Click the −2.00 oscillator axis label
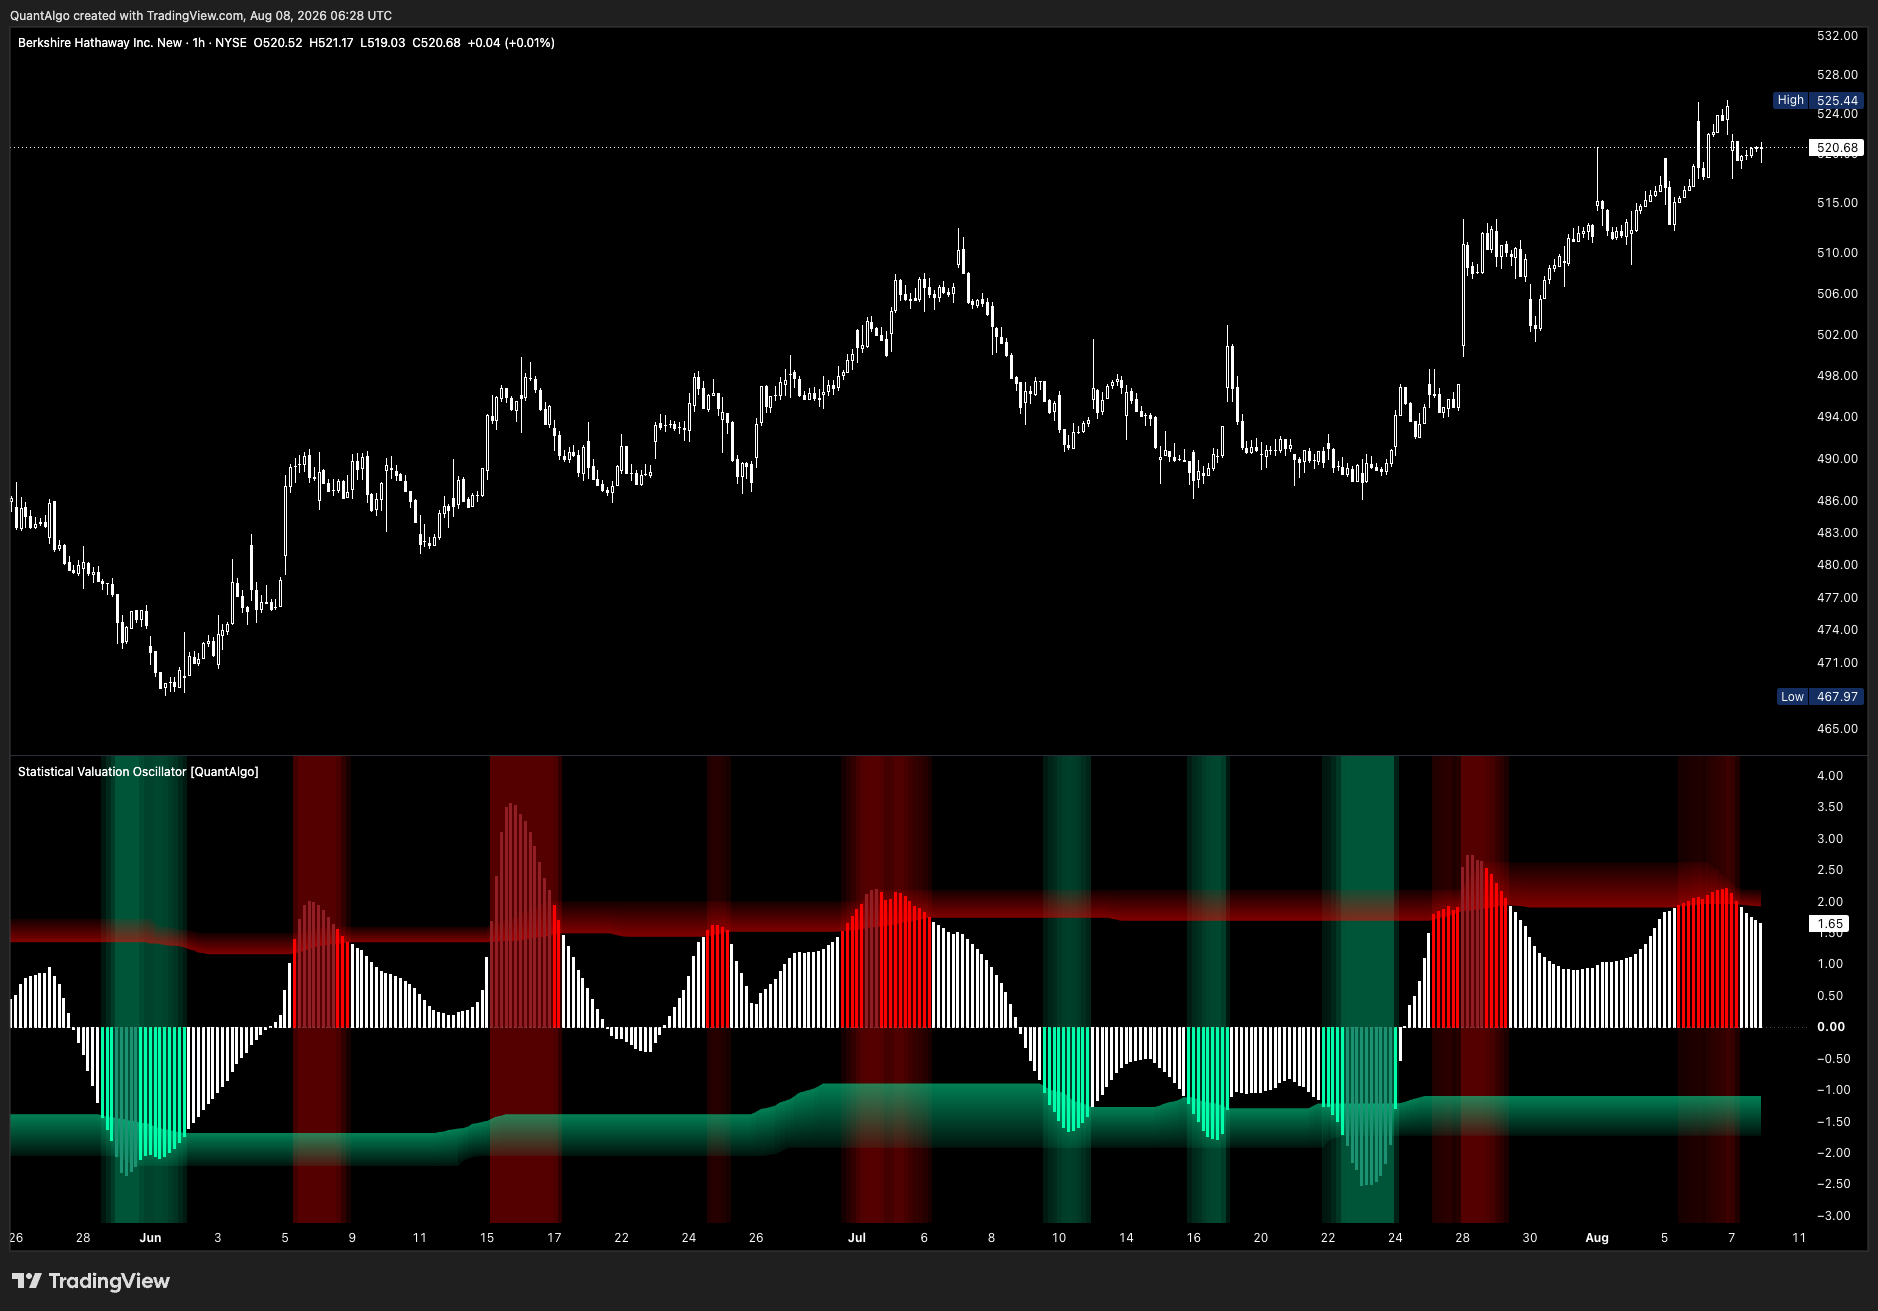The height and width of the screenshot is (1311, 1878). tap(1833, 1153)
